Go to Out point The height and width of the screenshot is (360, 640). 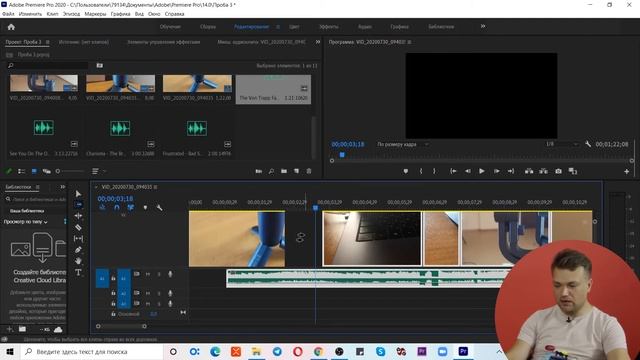point(511,171)
